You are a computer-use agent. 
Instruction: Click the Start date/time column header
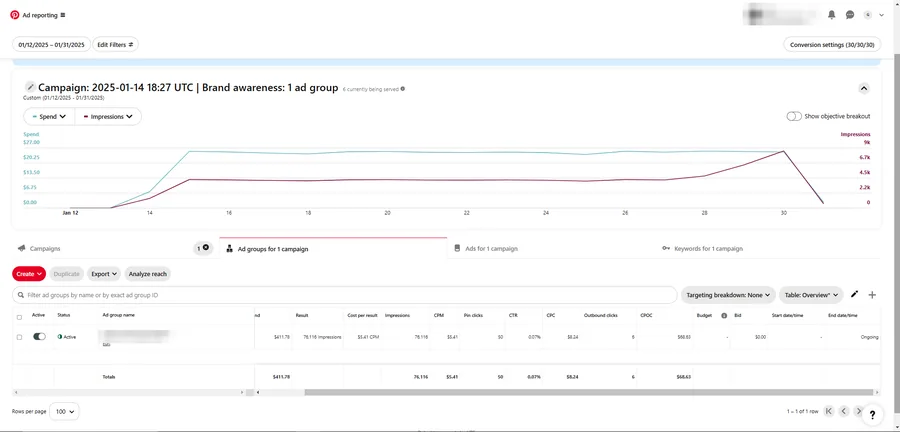click(789, 315)
